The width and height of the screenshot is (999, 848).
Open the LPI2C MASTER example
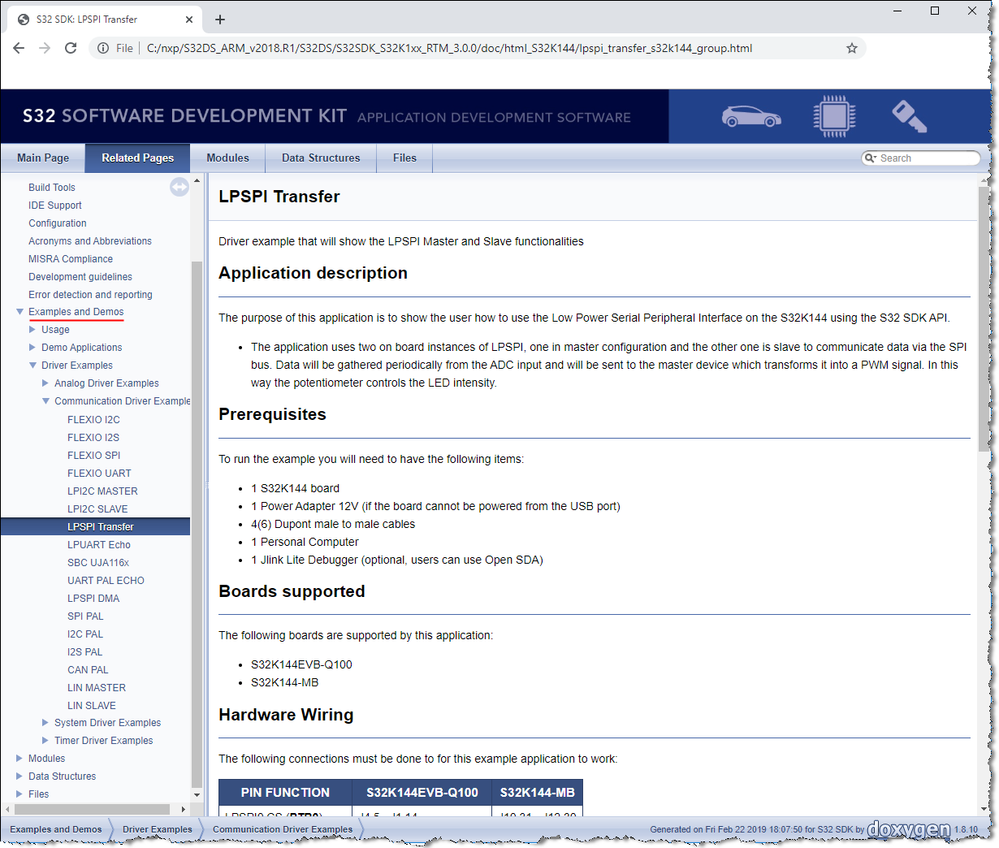point(103,491)
